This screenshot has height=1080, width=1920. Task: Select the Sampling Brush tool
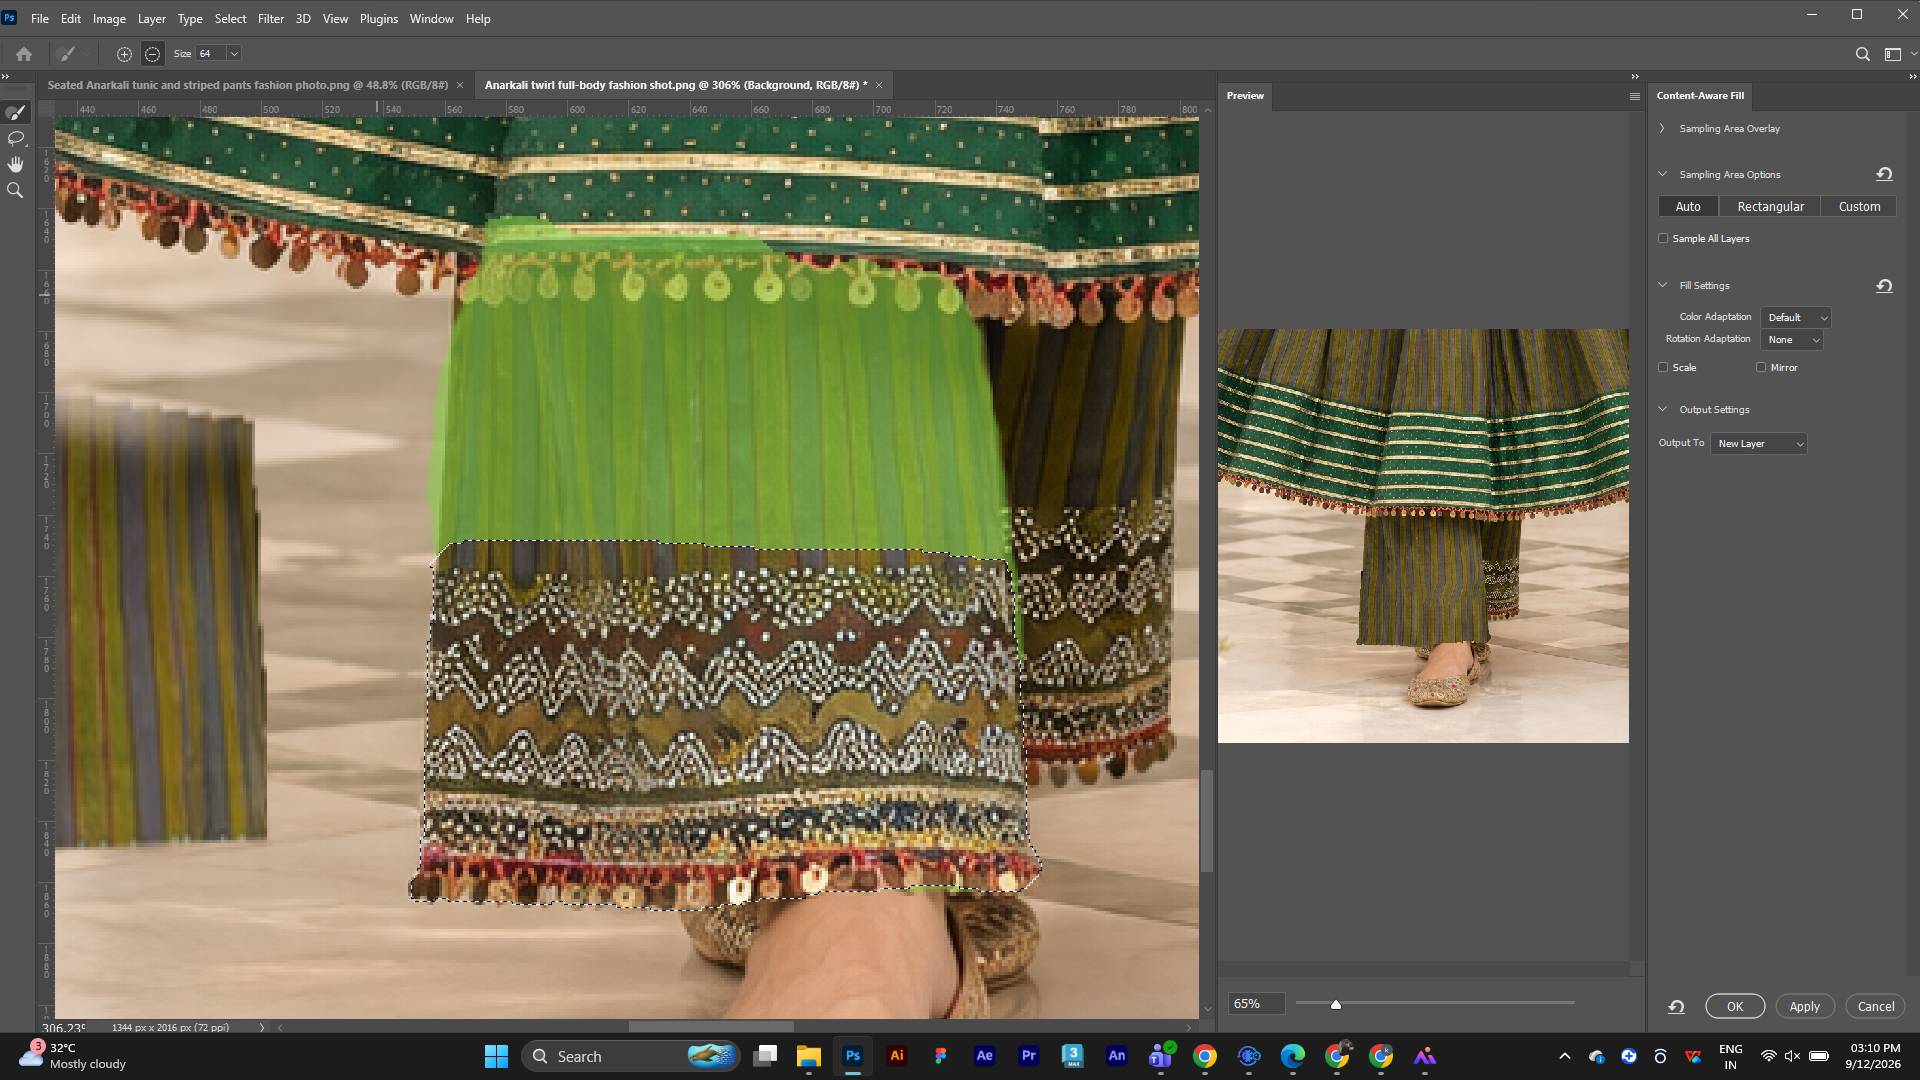tap(15, 112)
